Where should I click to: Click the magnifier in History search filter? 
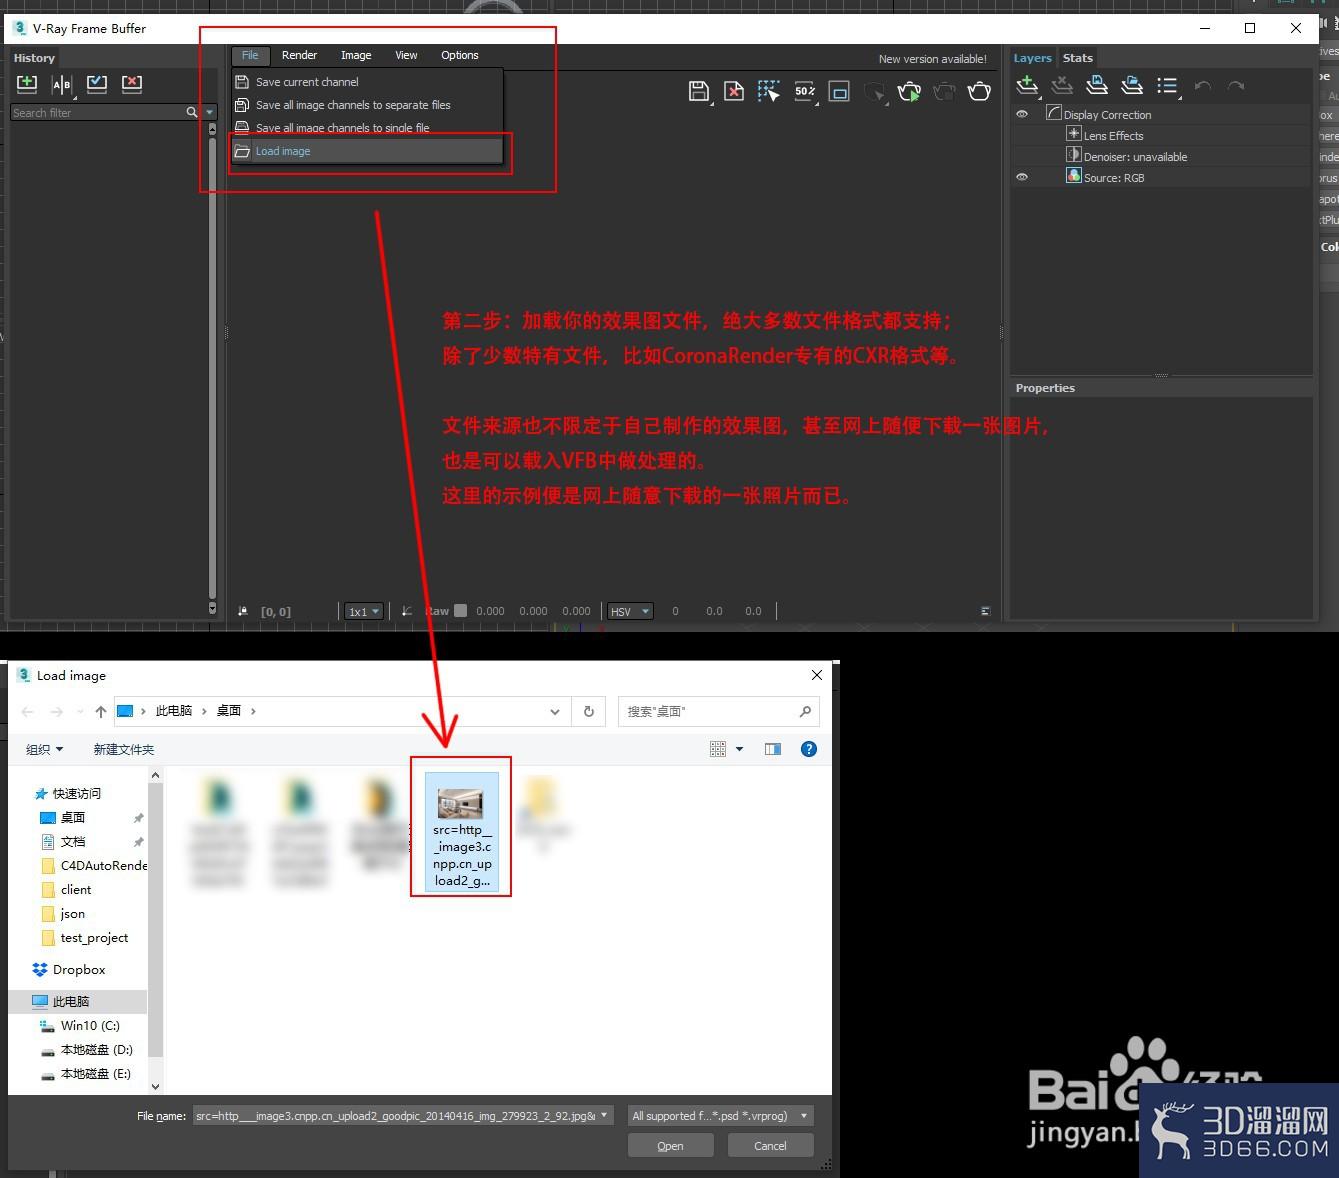coord(192,113)
